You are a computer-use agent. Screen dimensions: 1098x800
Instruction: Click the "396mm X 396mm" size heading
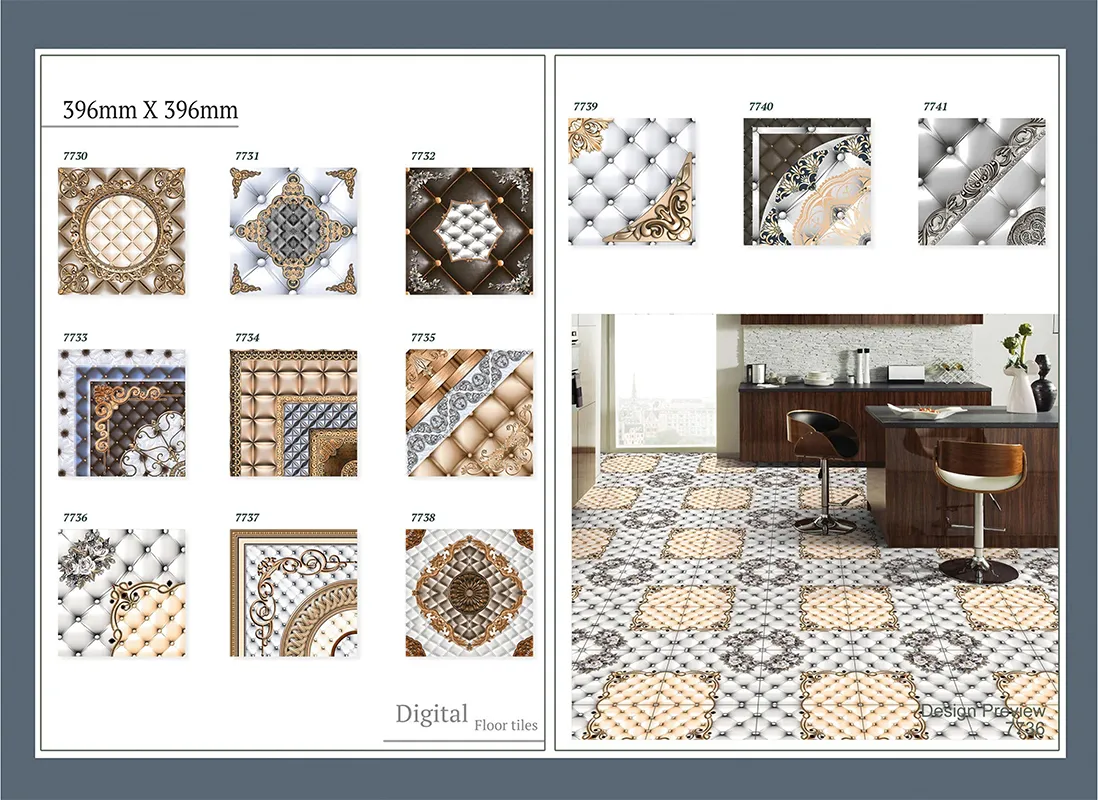pyautogui.click(x=150, y=110)
